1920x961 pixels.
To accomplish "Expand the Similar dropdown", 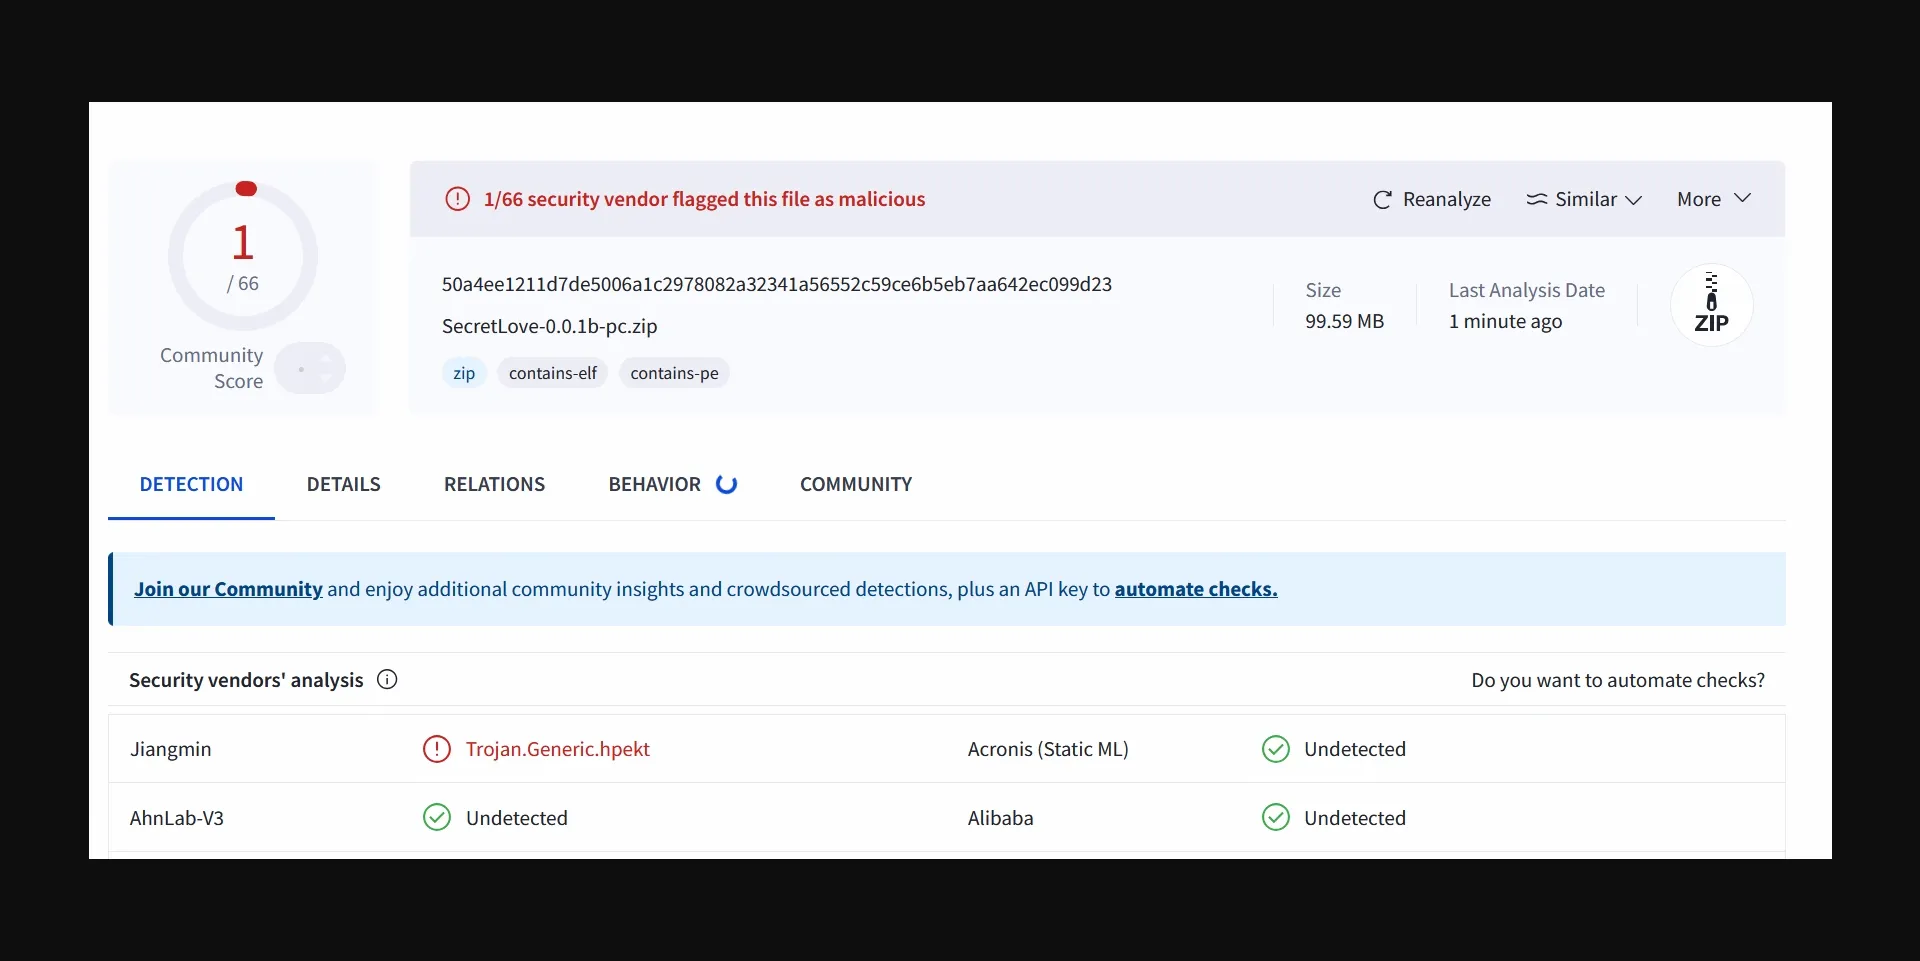I will pos(1584,200).
